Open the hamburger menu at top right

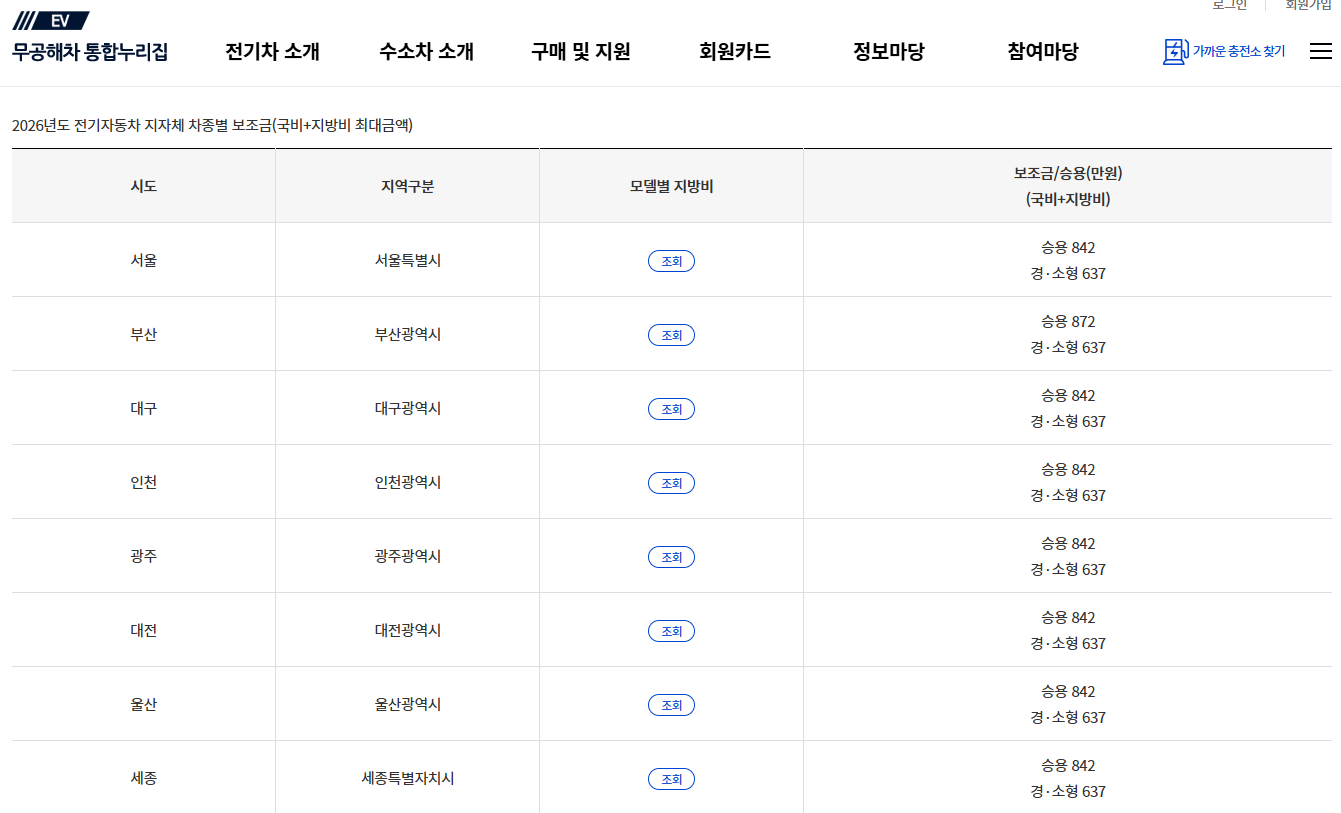1321,49
